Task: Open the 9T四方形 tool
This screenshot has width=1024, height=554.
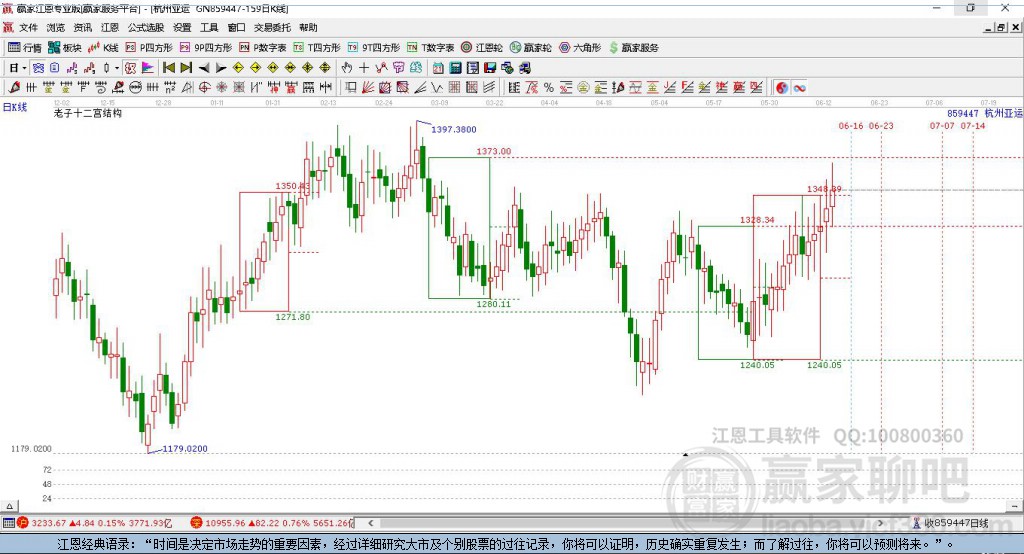Action: click(x=374, y=48)
